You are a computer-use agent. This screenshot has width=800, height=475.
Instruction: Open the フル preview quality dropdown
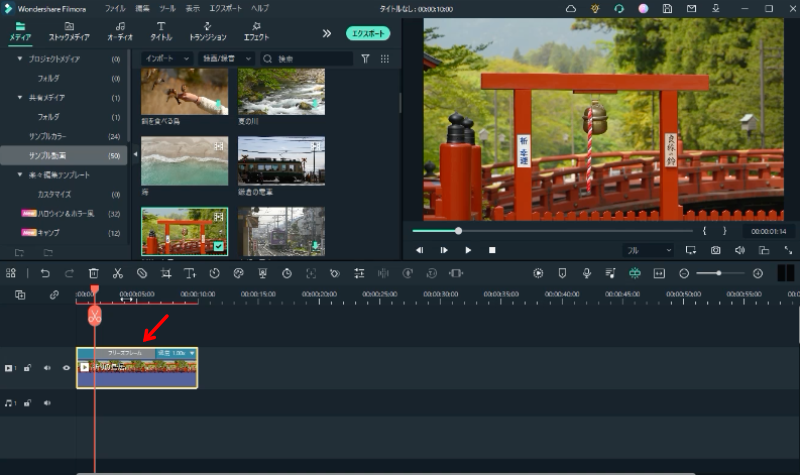(x=648, y=251)
